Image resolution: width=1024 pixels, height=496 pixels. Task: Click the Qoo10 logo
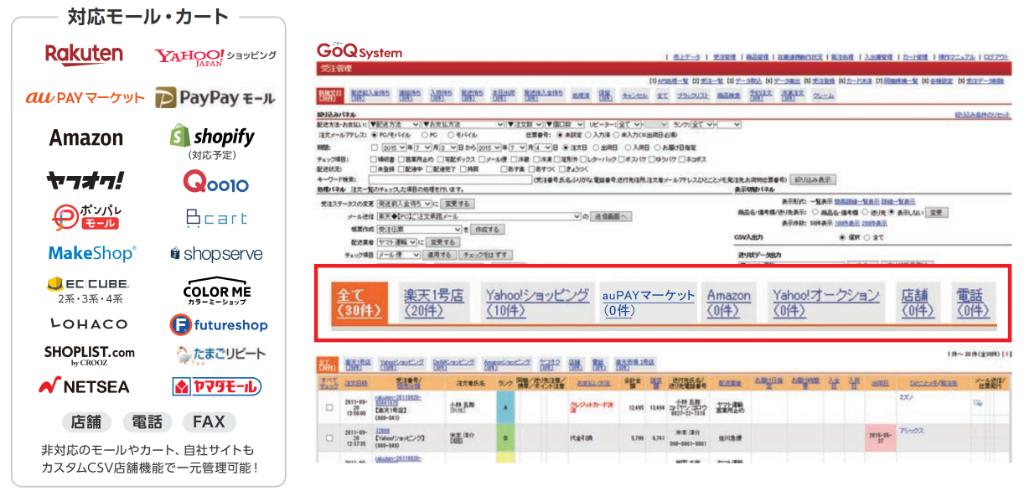click(216, 183)
